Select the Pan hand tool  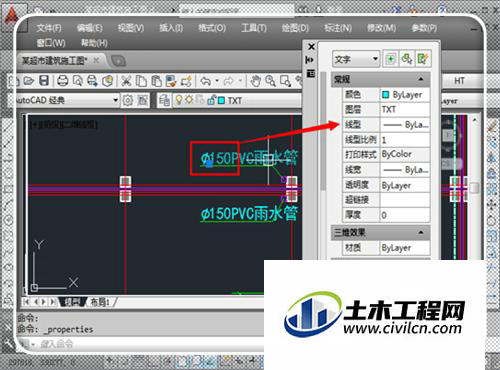click(256, 81)
